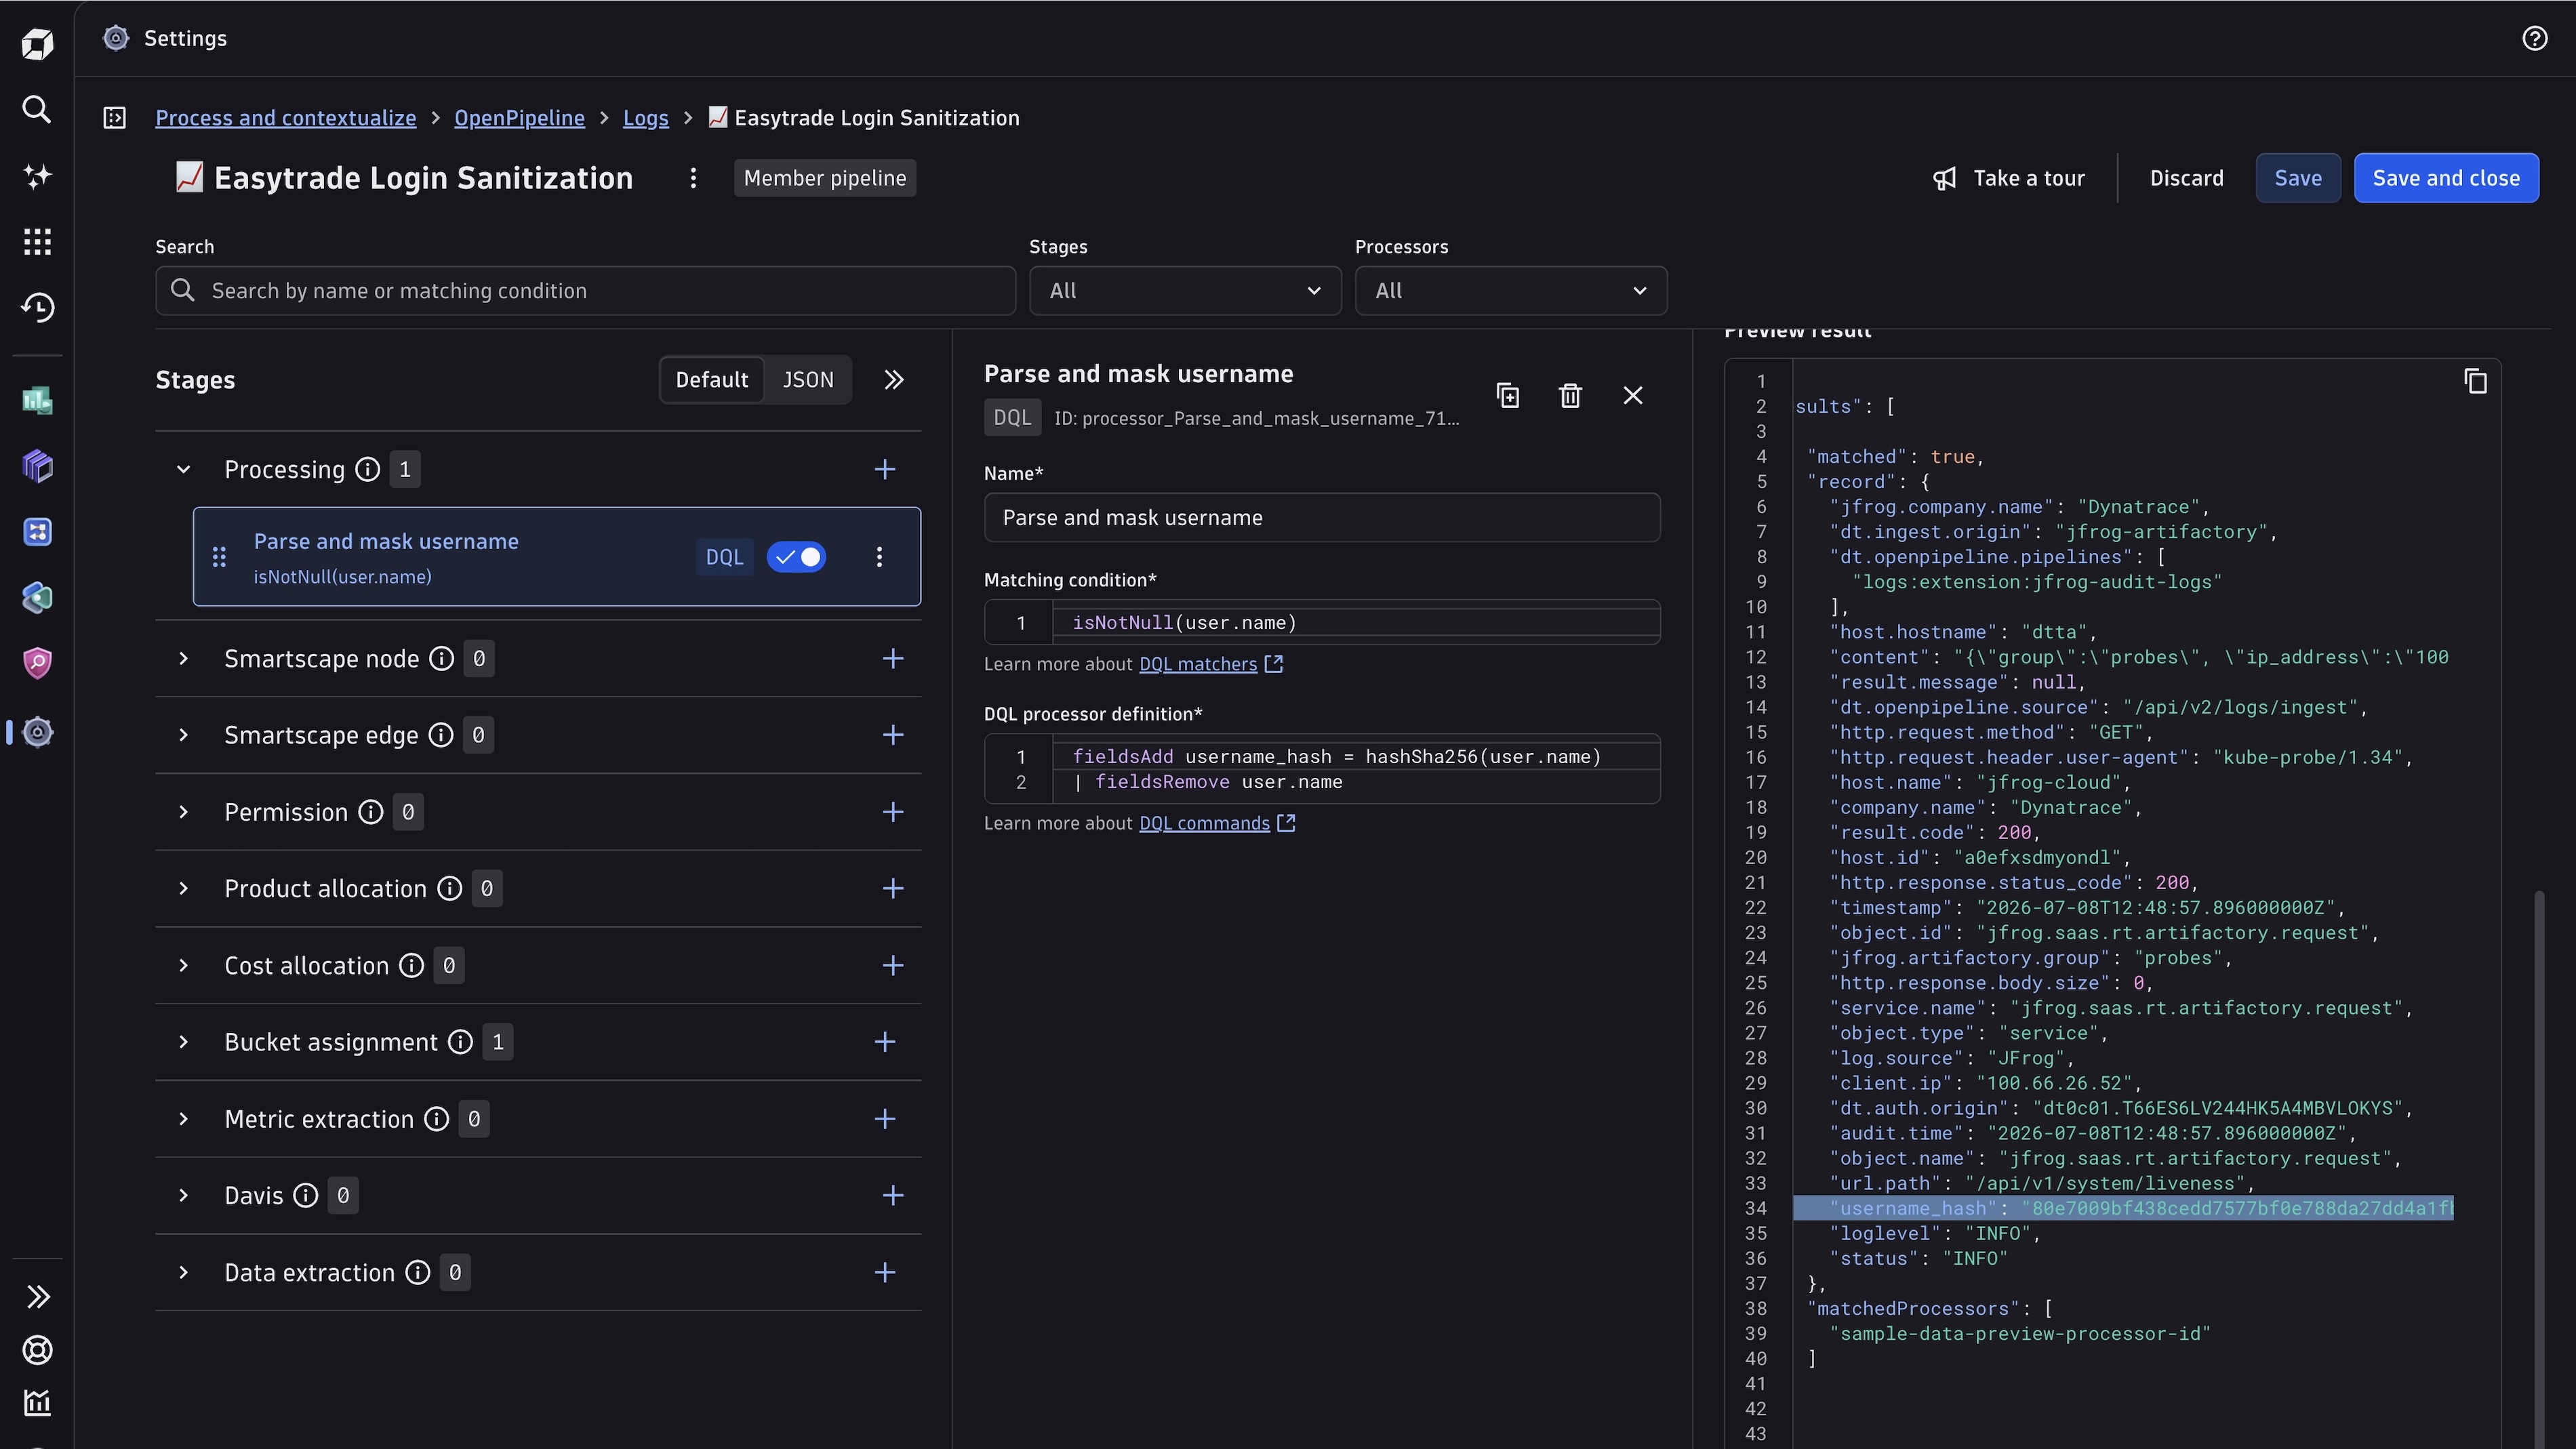Open the Processors filter dropdown
The height and width of the screenshot is (1449, 2576).
point(1510,291)
